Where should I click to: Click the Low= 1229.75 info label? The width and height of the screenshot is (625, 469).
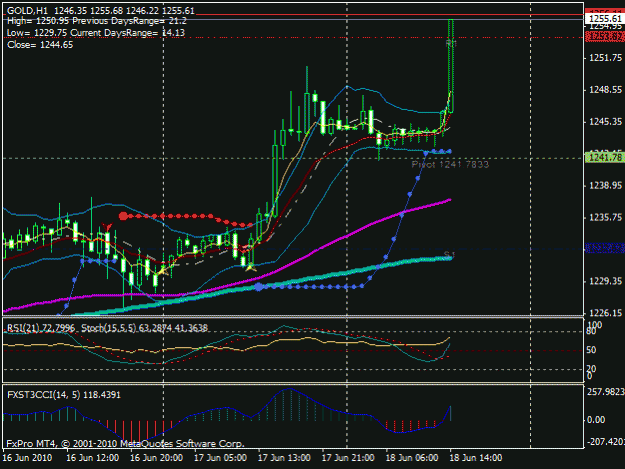(37, 33)
